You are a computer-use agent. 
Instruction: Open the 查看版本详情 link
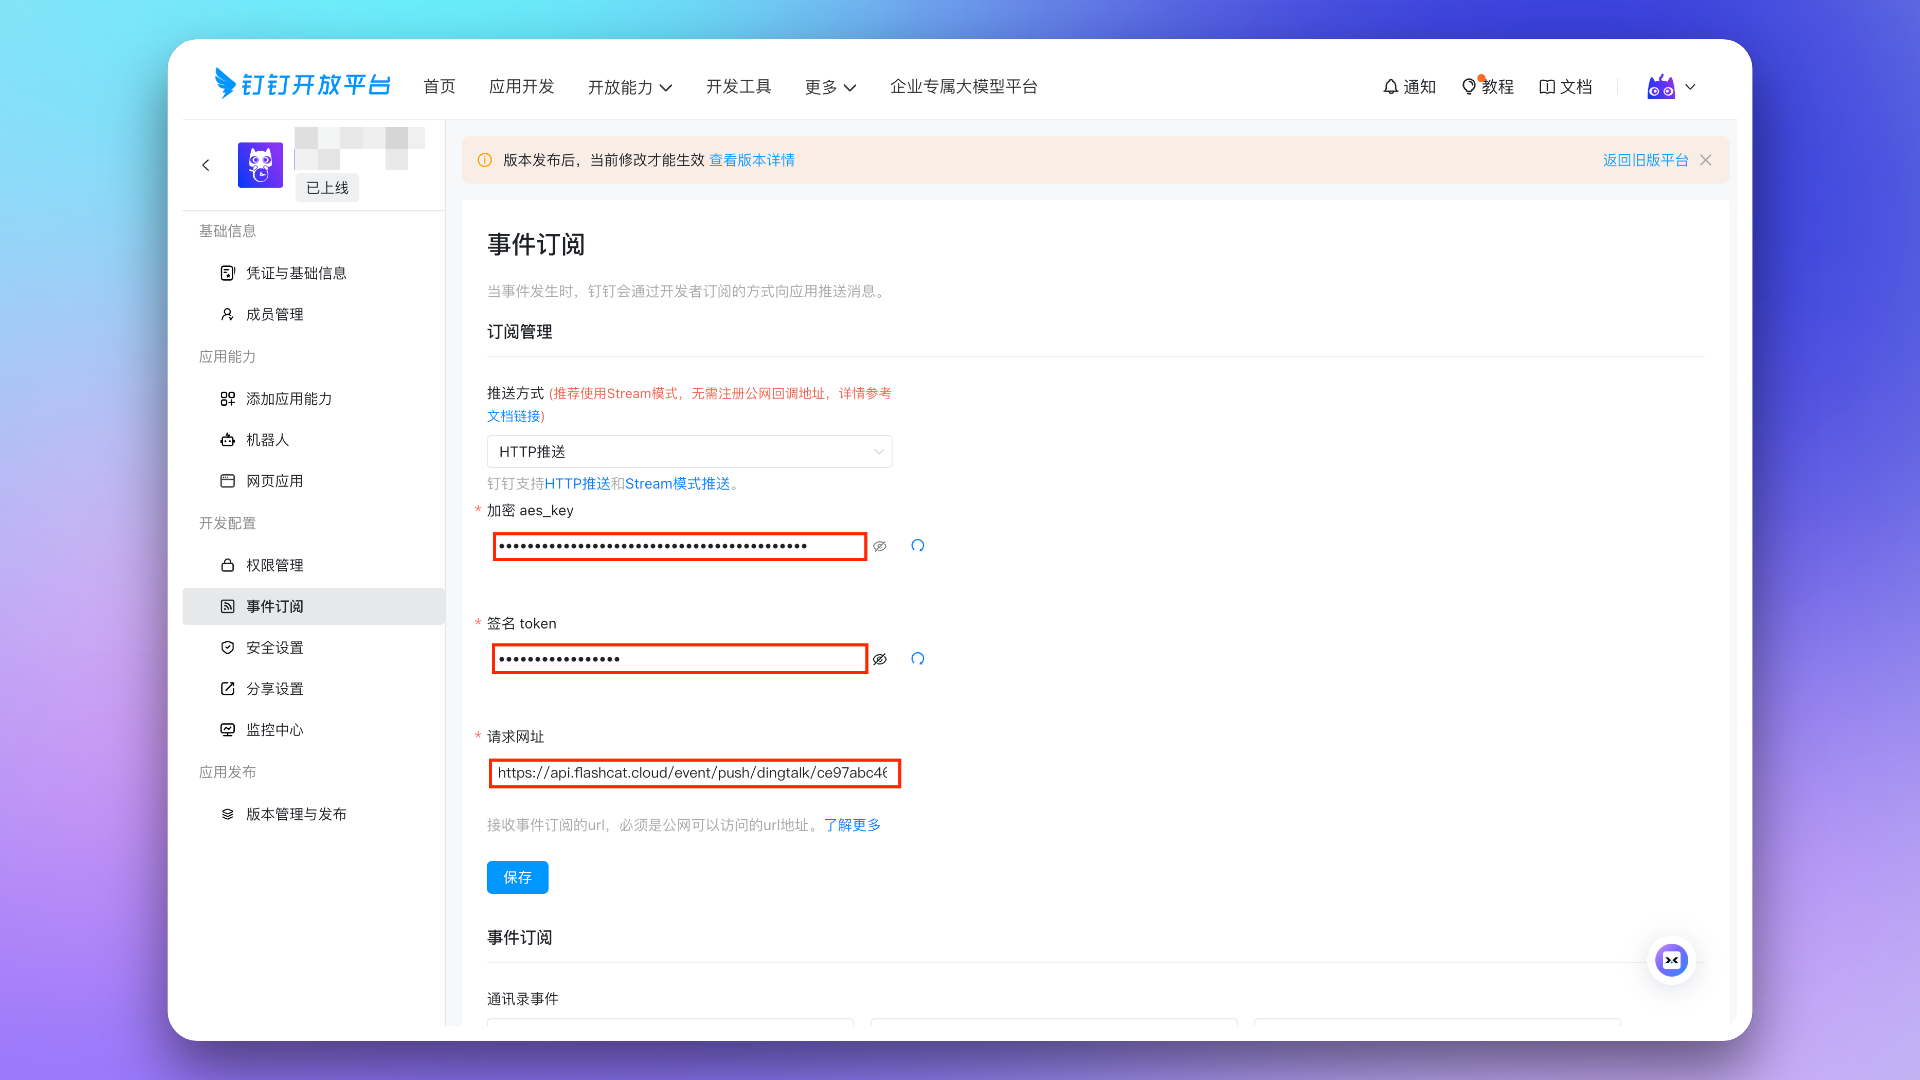[x=751, y=160]
